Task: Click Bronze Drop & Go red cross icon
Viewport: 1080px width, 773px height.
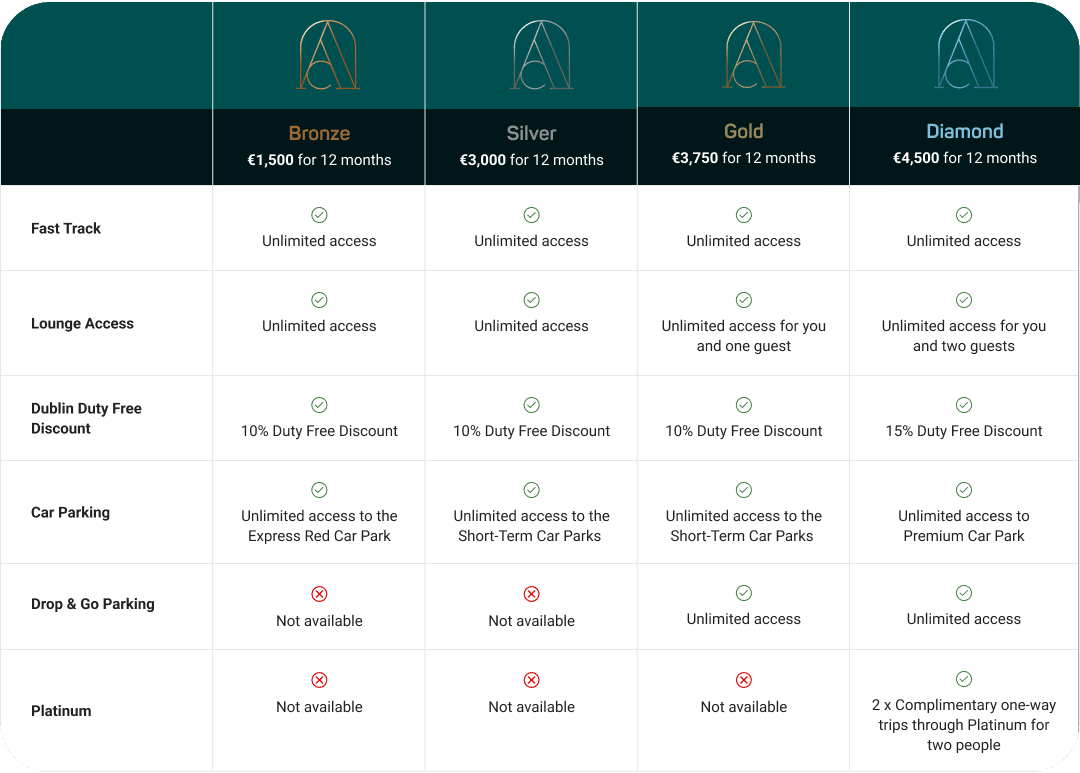Action: pos(319,594)
